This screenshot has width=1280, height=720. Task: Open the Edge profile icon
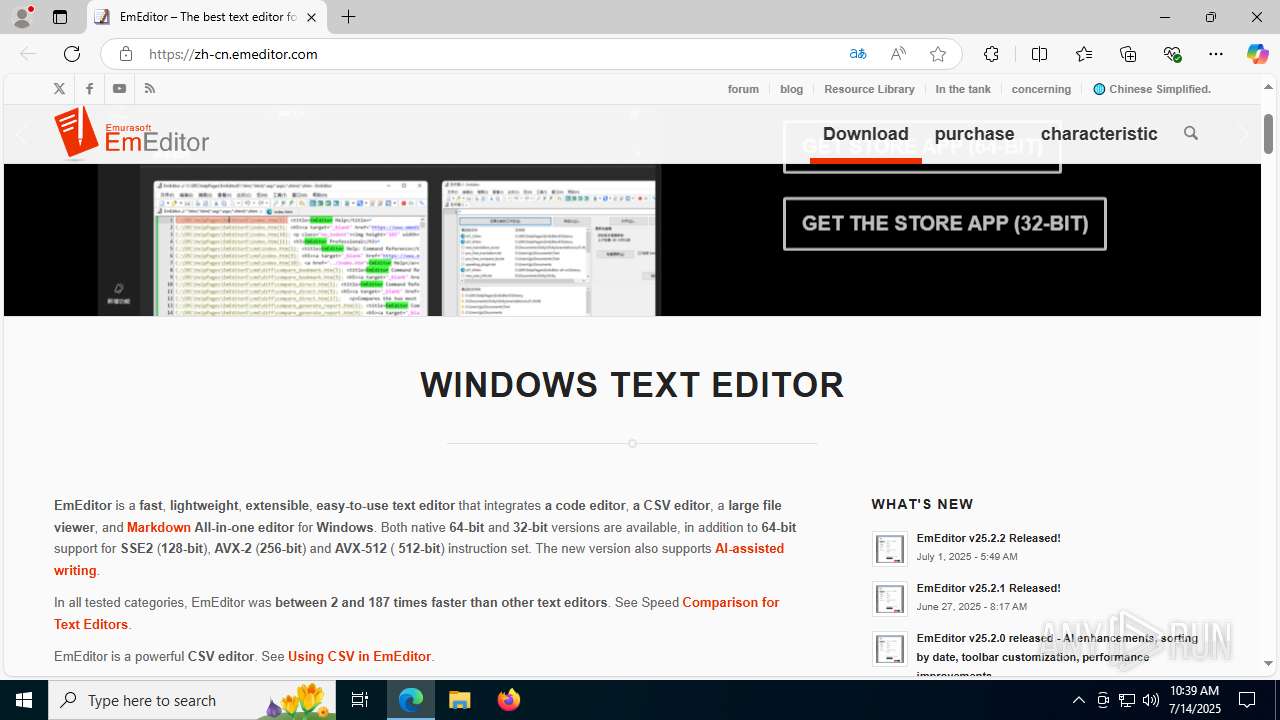pos(22,17)
